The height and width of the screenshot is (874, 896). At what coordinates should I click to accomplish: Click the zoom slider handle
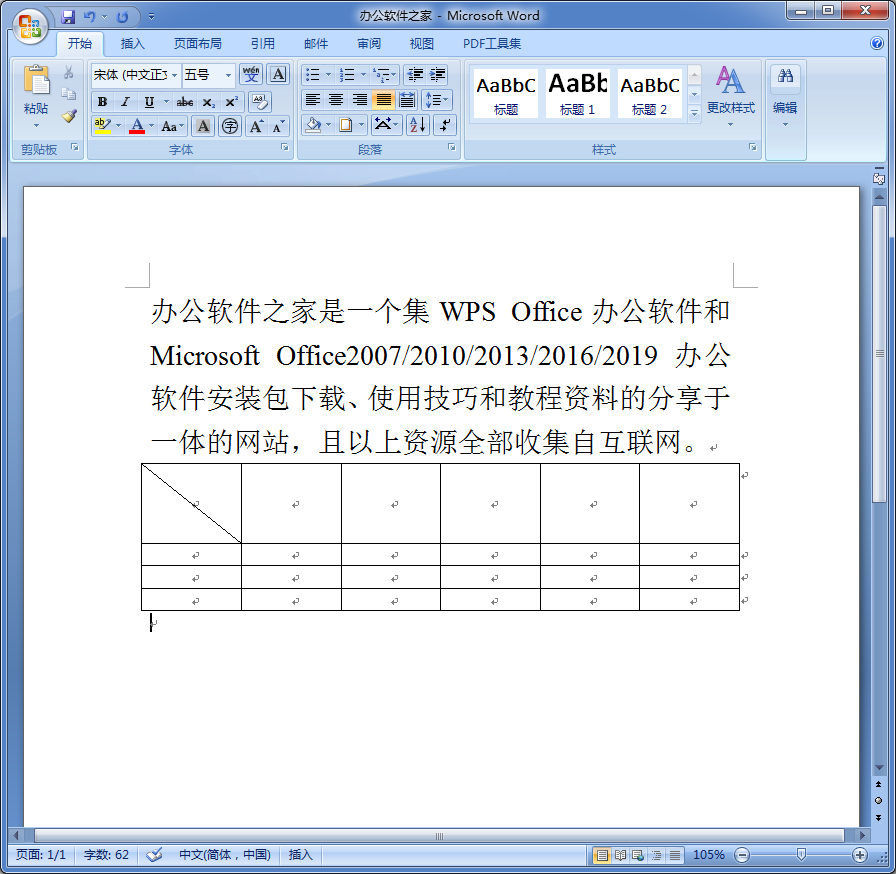click(801, 855)
